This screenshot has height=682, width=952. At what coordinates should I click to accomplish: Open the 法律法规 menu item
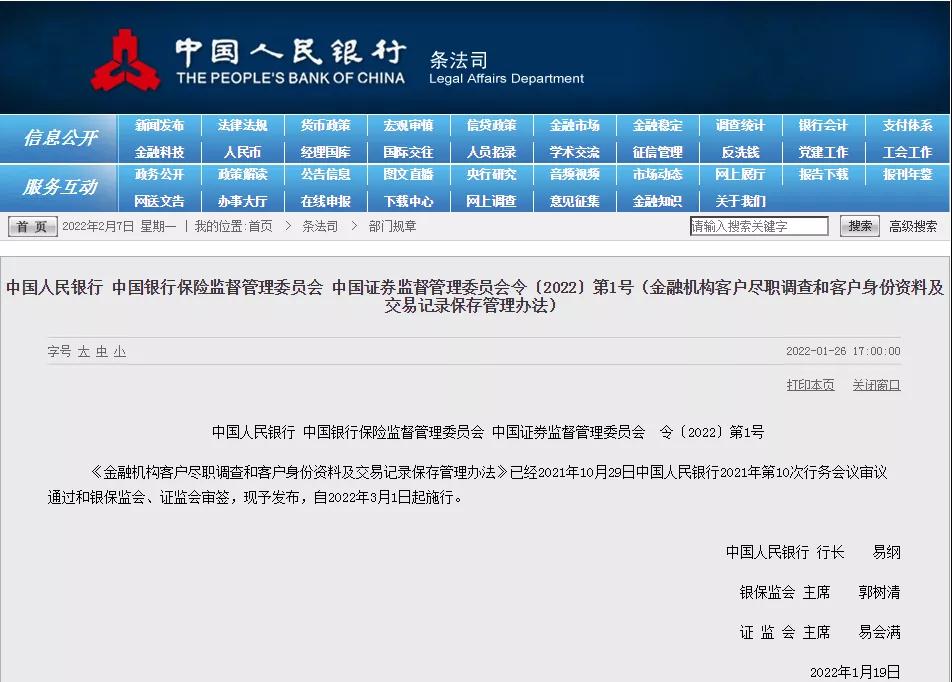tap(241, 125)
